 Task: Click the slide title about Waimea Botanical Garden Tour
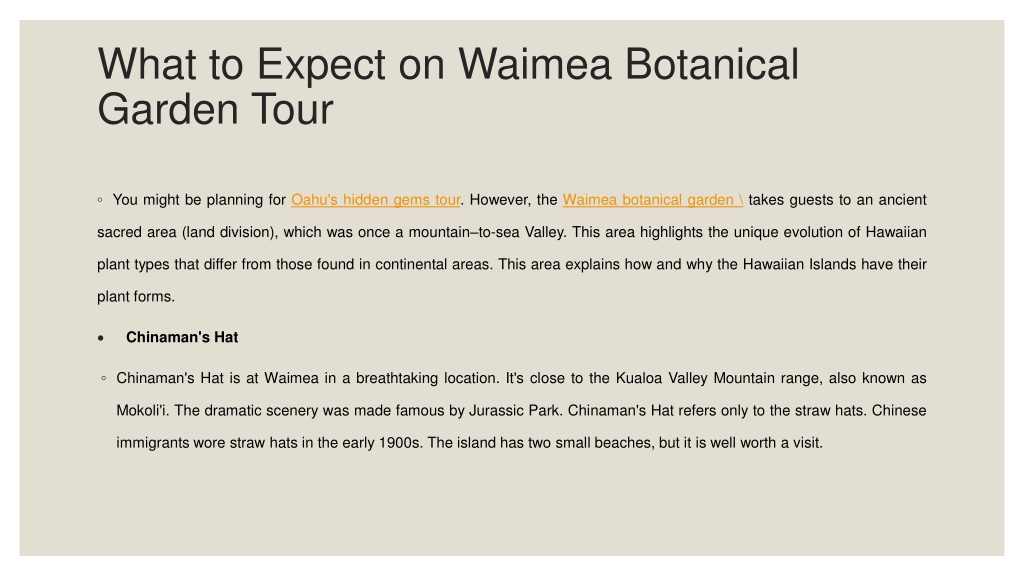coord(448,86)
